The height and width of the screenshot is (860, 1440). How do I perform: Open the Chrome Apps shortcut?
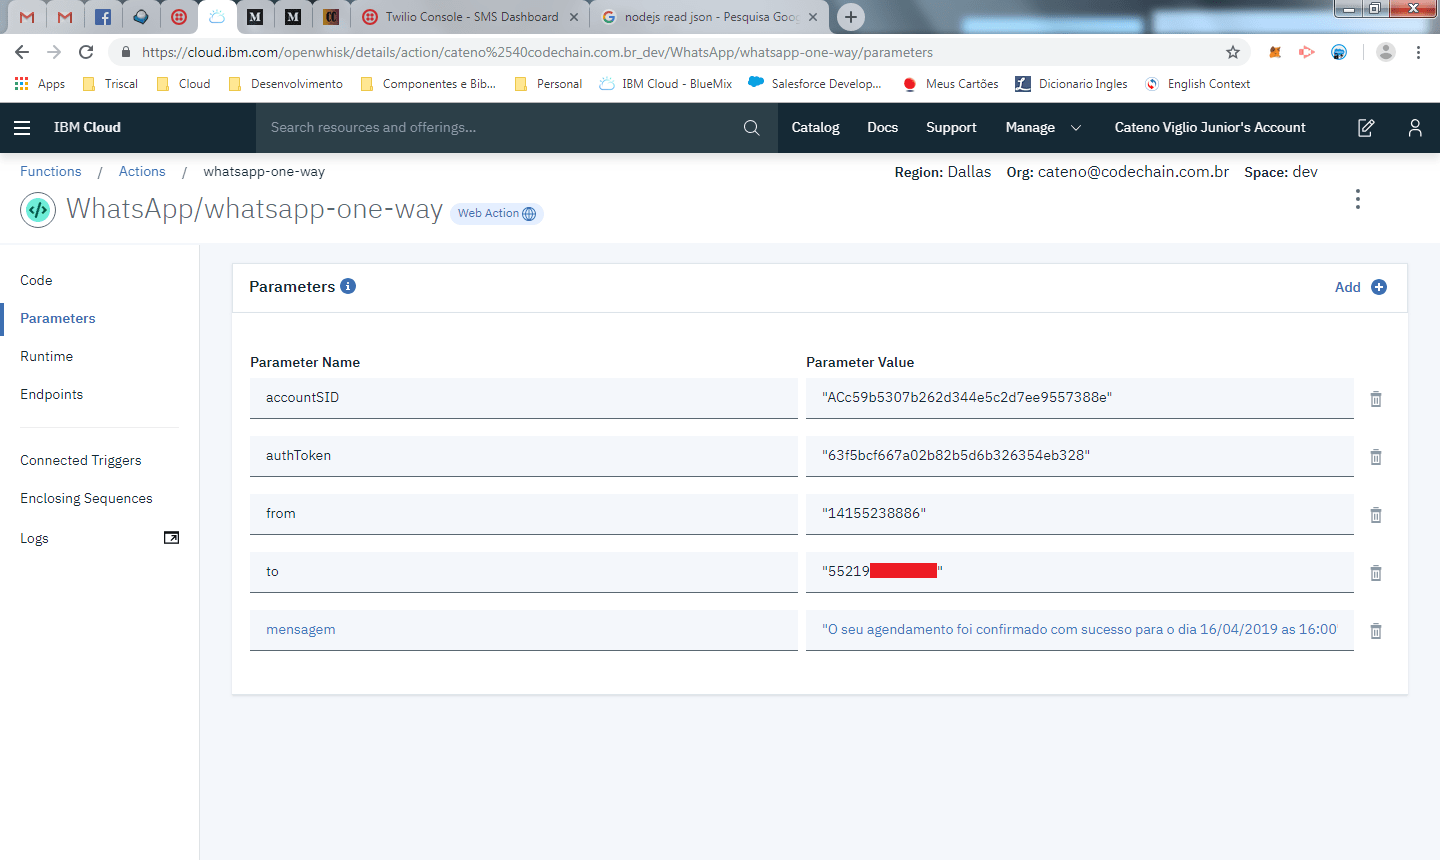click(x=40, y=84)
